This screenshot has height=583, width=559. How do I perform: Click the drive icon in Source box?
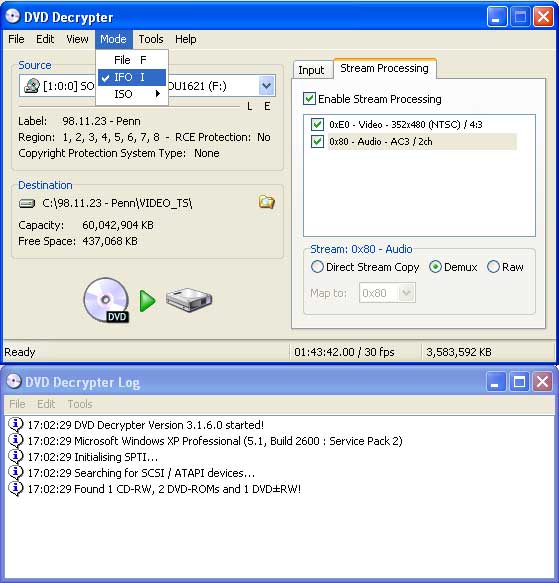tap(32, 86)
